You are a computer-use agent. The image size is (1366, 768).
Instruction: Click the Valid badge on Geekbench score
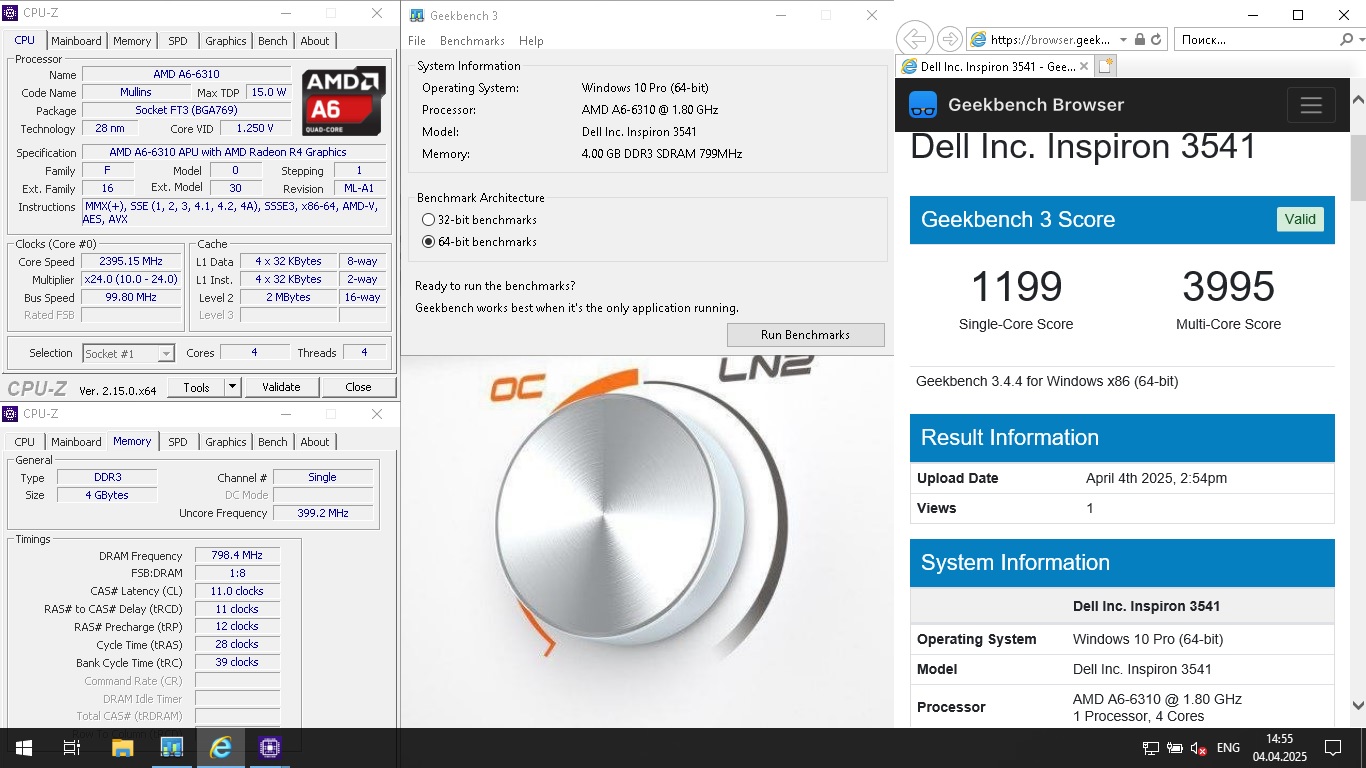point(1300,219)
